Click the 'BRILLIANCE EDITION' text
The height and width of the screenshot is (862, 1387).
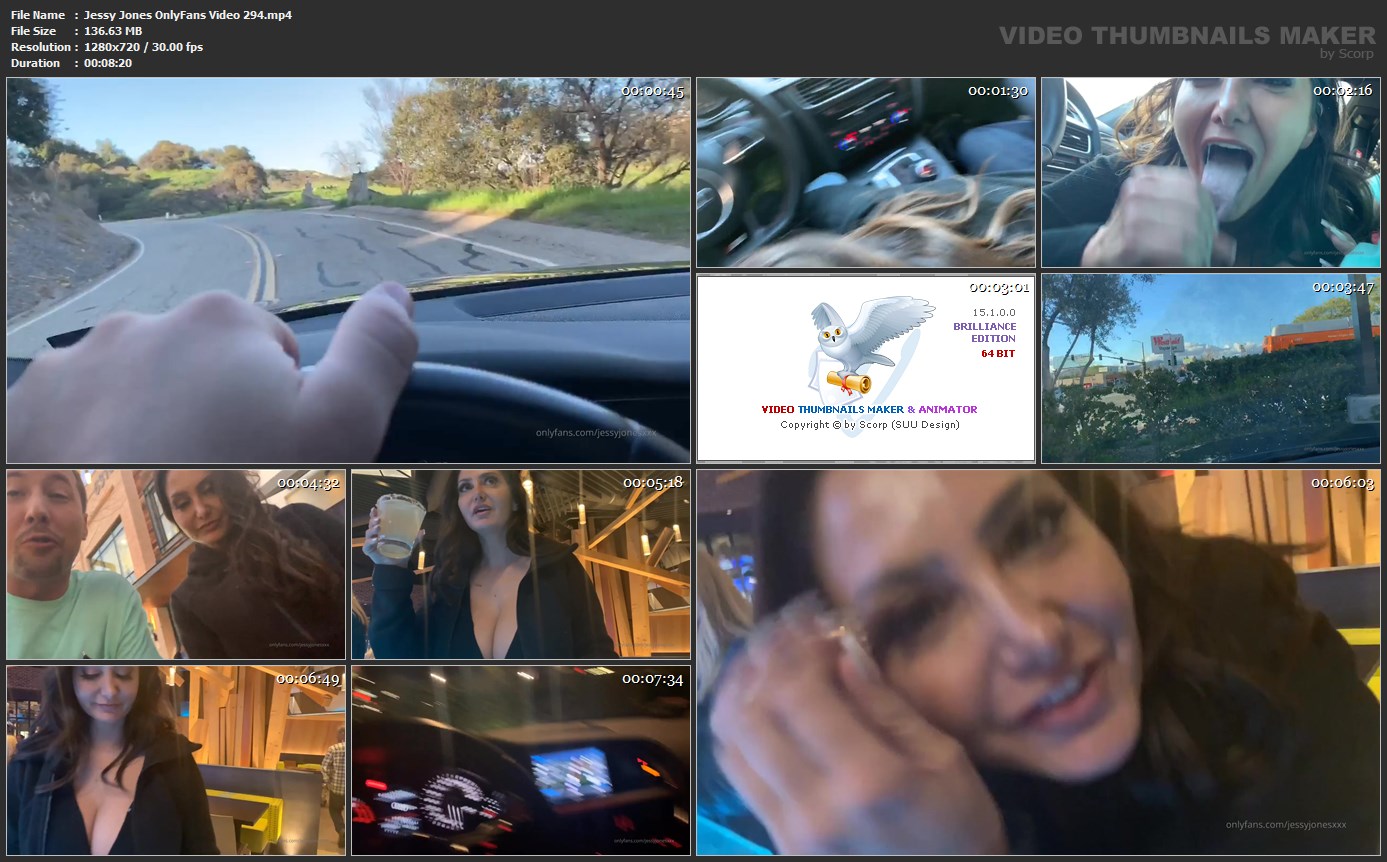pyautogui.click(x=984, y=332)
